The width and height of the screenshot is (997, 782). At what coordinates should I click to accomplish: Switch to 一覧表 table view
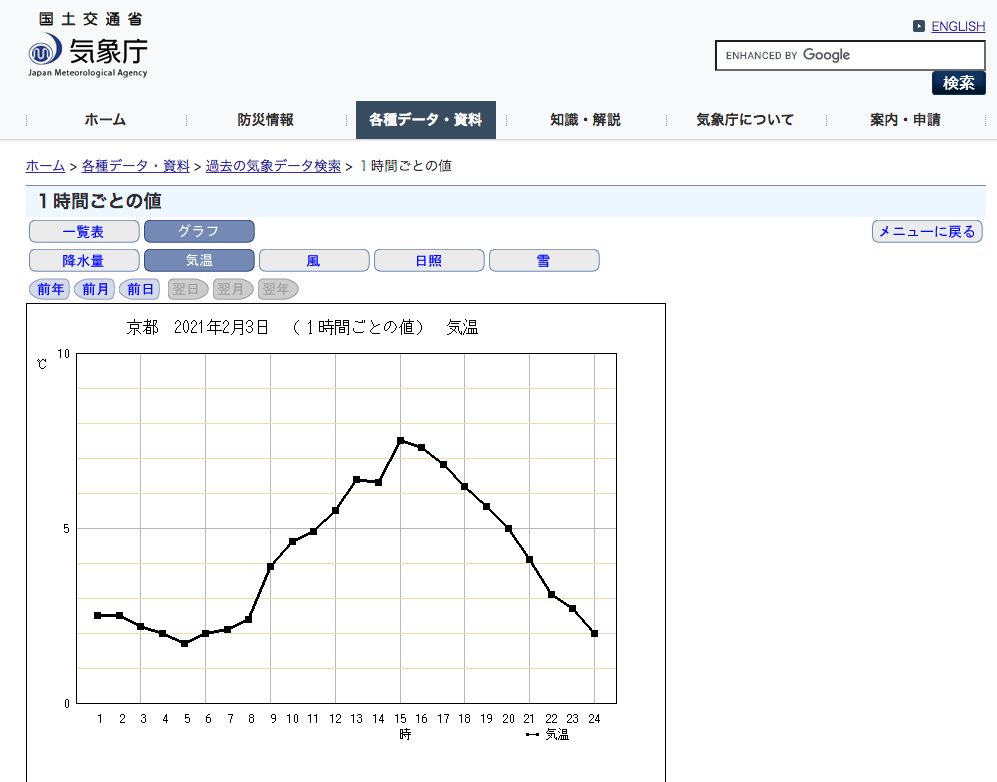coord(83,232)
